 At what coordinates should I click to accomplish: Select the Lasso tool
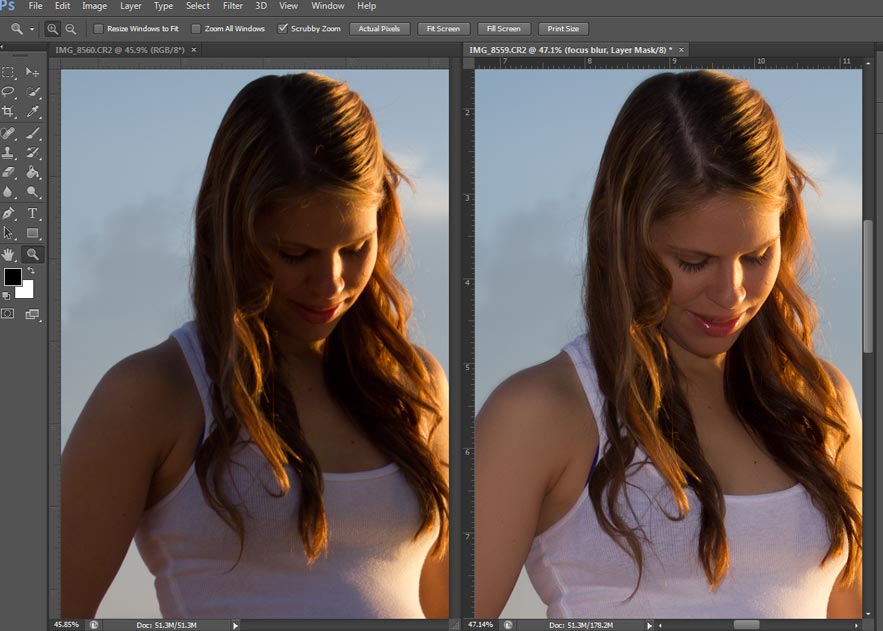click(9, 92)
